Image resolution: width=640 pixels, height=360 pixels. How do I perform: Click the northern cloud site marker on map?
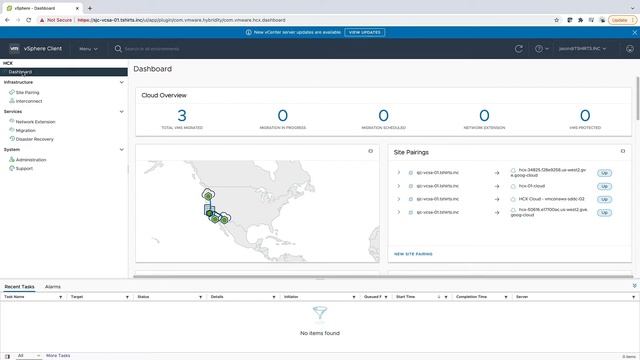(208, 195)
